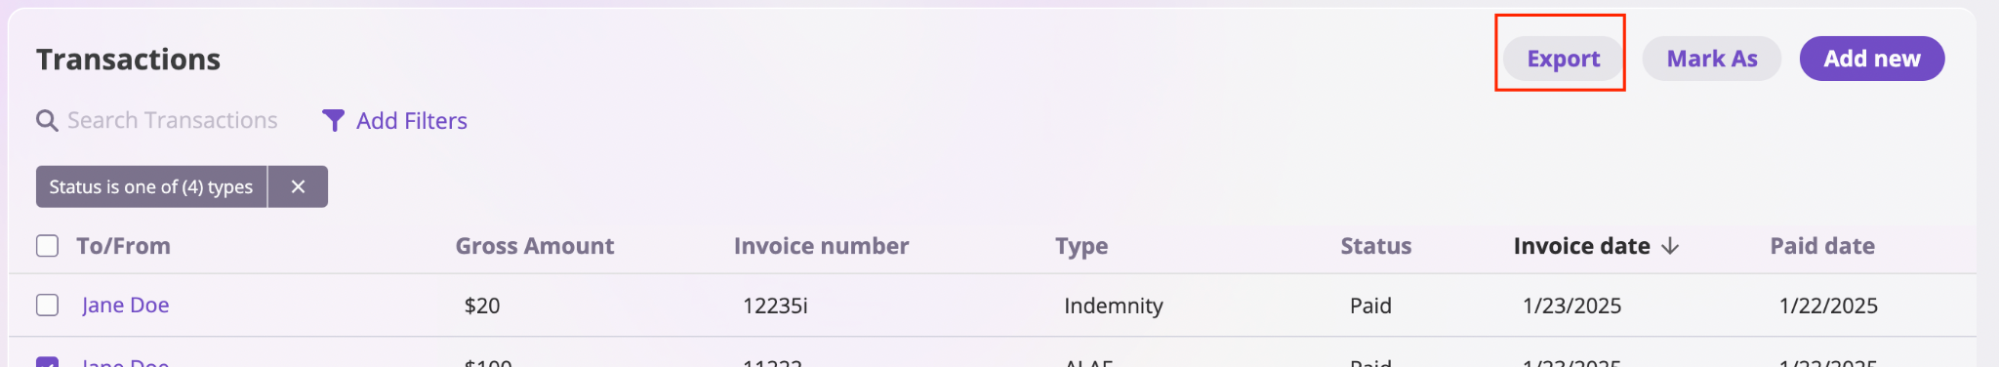The image size is (1999, 368).
Task: Click the funnel filter icon
Action: click(x=333, y=121)
